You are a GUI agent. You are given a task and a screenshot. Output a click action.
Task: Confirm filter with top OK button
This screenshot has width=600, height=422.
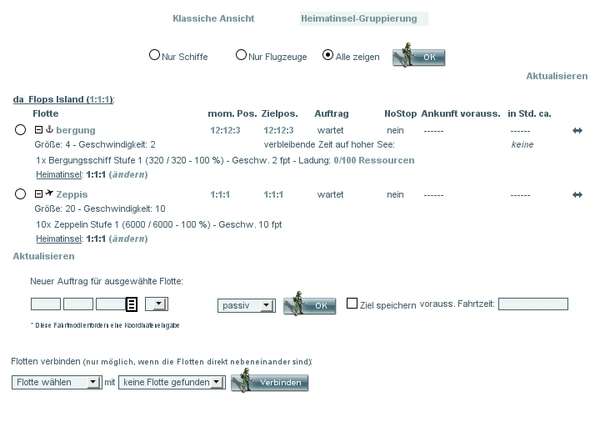pyautogui.click(x=419, y=57)
